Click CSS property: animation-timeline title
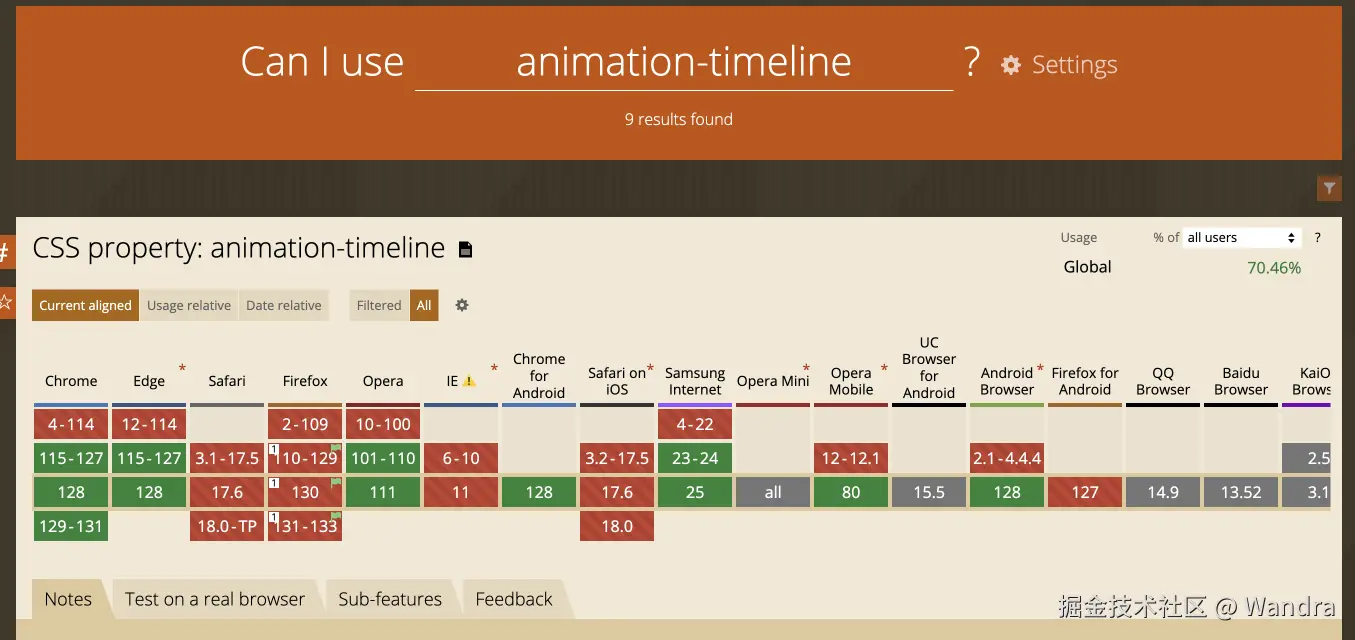This screenshot has height=640, width=1355. tap(239, 248)
